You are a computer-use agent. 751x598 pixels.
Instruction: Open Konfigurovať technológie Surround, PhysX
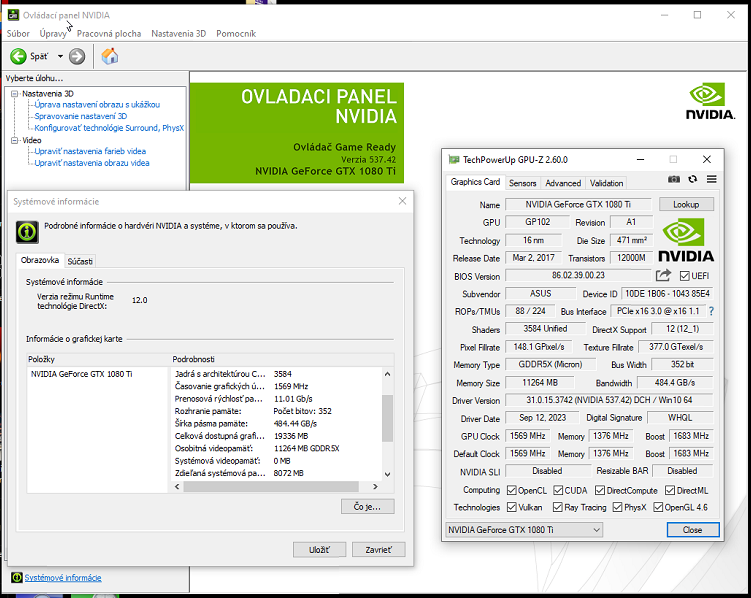point(109,128)
